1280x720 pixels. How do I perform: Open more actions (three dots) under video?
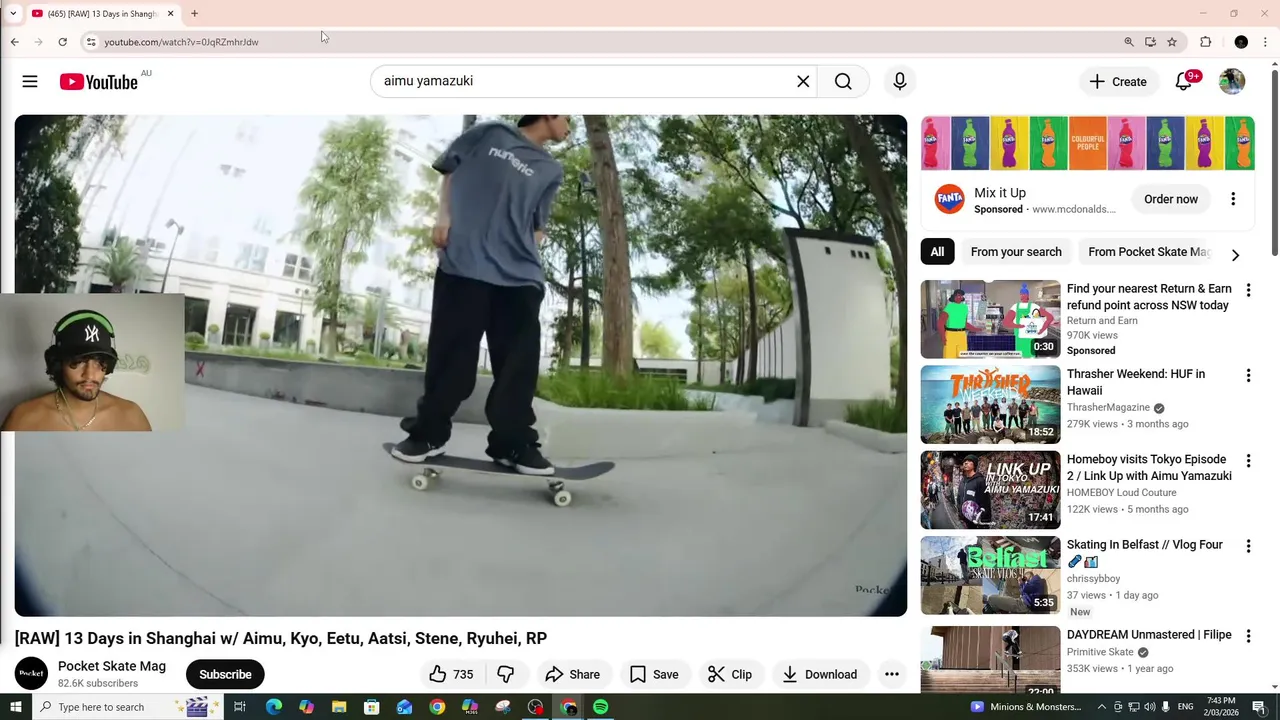tap(892, 674)
